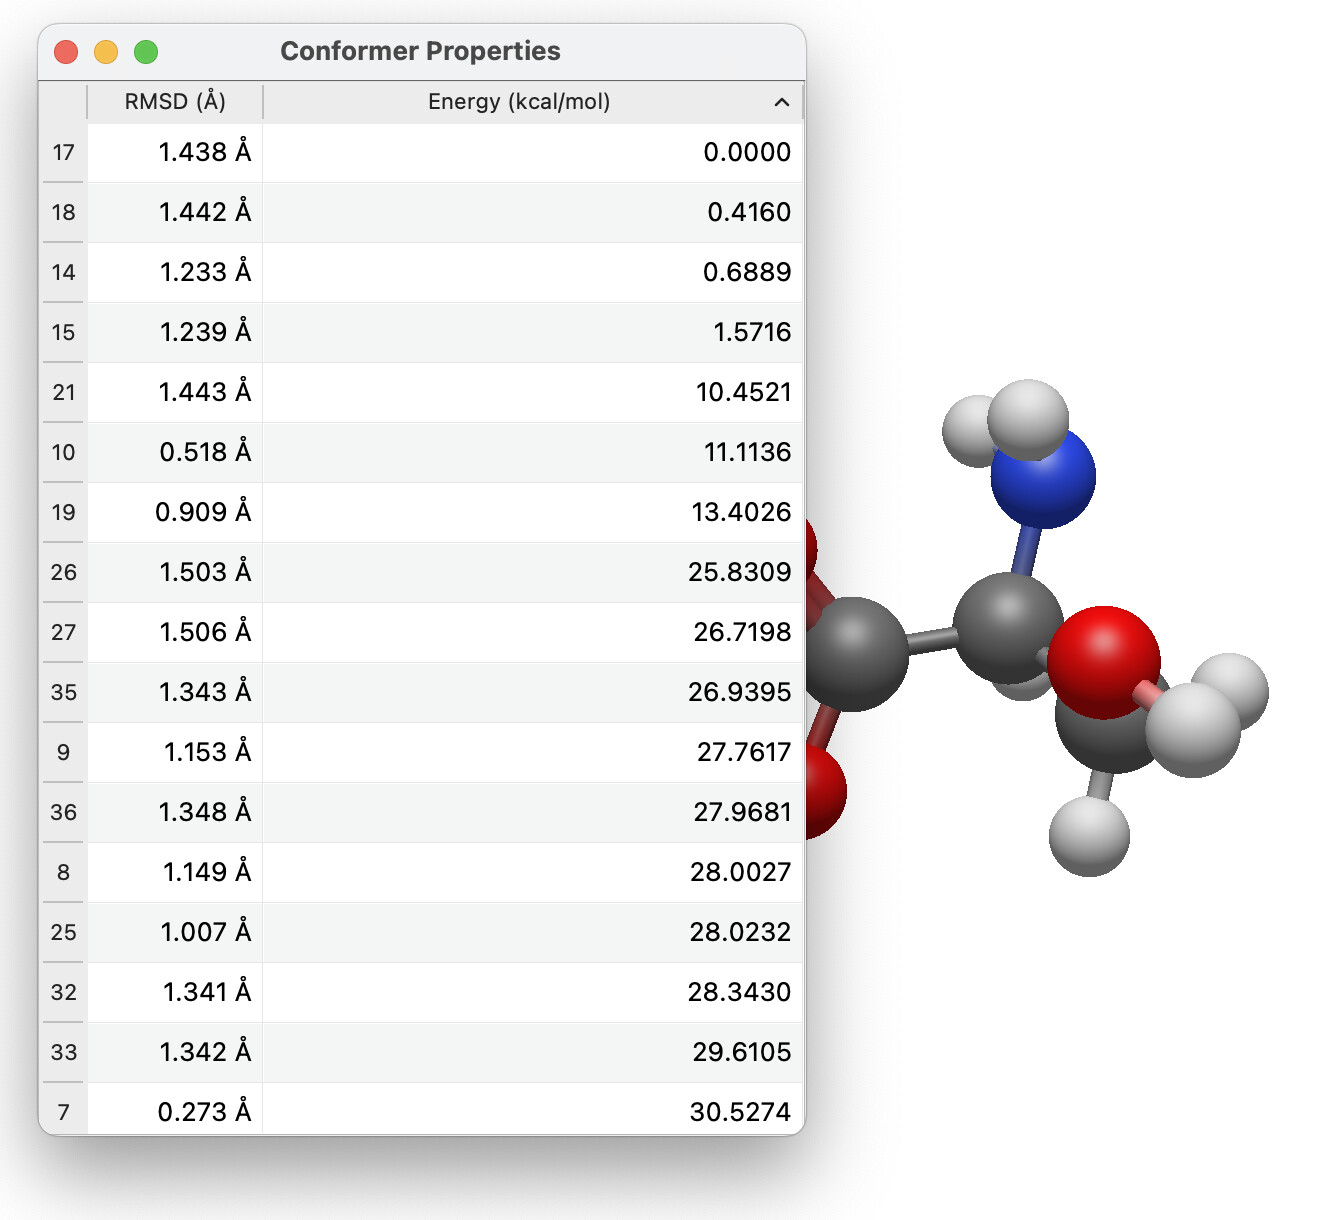The width and height of the screenshot is (1332, 1220).
Task: Select row header 36
Action: [x=63, y=812]
